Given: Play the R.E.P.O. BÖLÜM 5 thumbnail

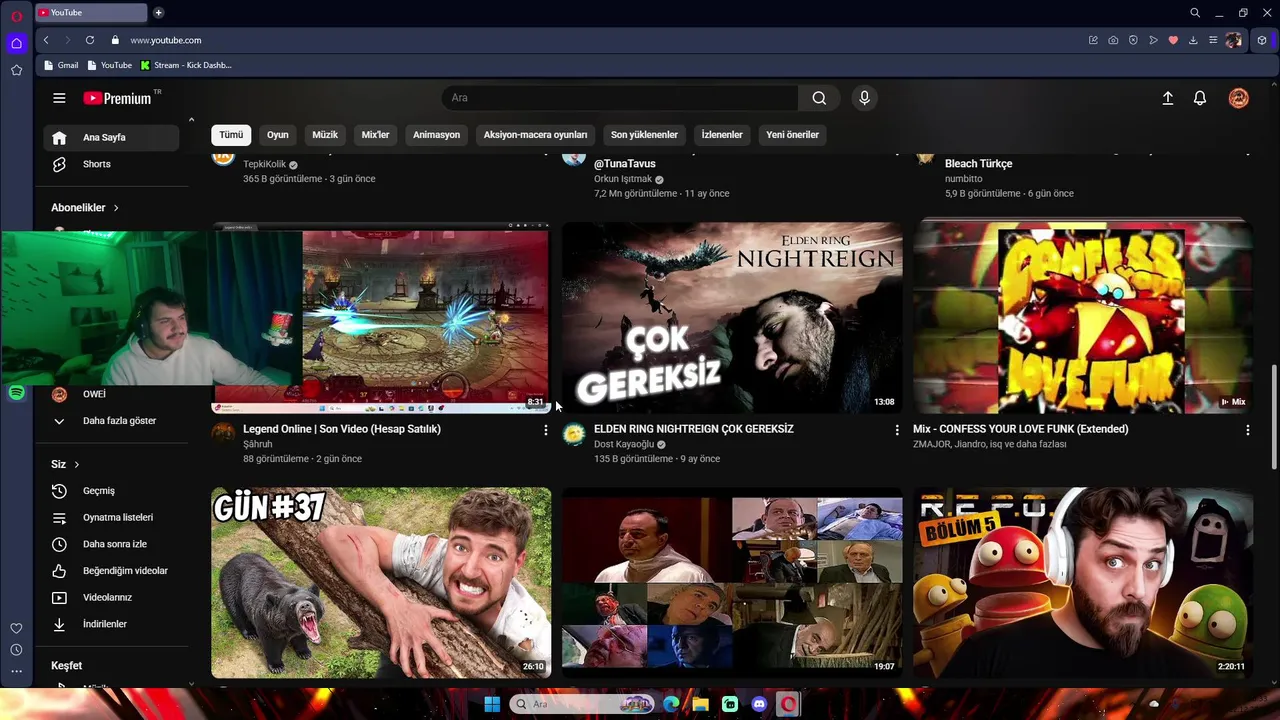Looking at the screenshot, I should pyautogui.click(x=1083, y=583).
